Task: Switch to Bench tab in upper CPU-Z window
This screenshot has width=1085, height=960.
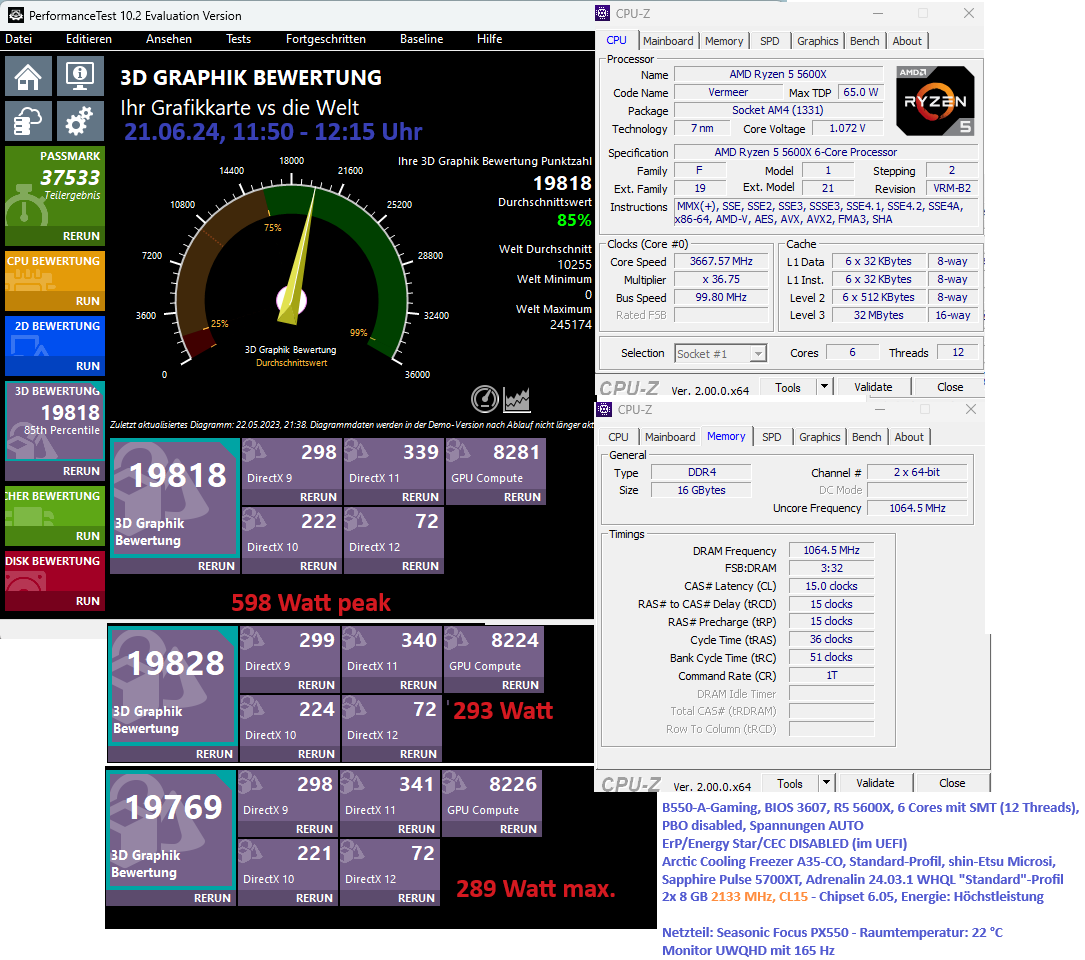Action: (864, 41)
